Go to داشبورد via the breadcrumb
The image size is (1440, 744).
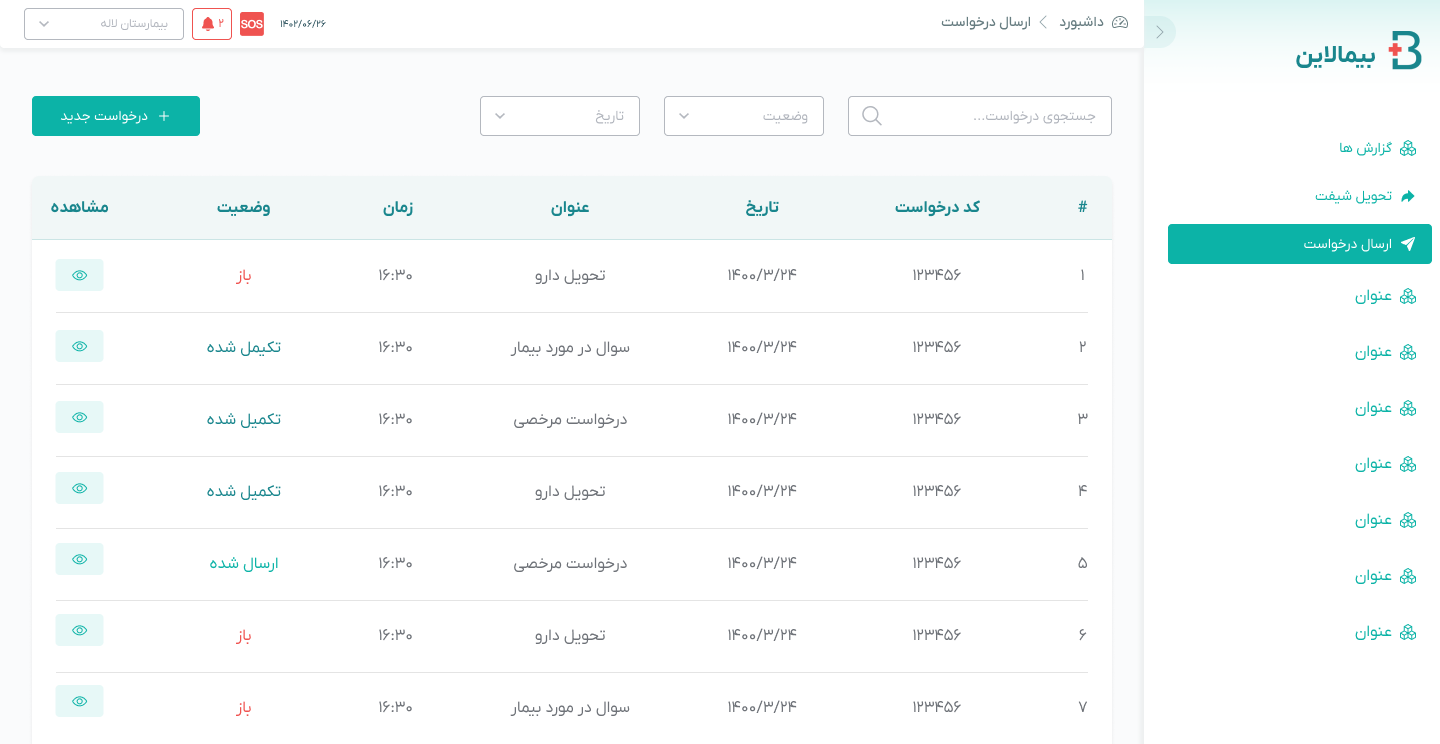click(x=1093, y=22)
